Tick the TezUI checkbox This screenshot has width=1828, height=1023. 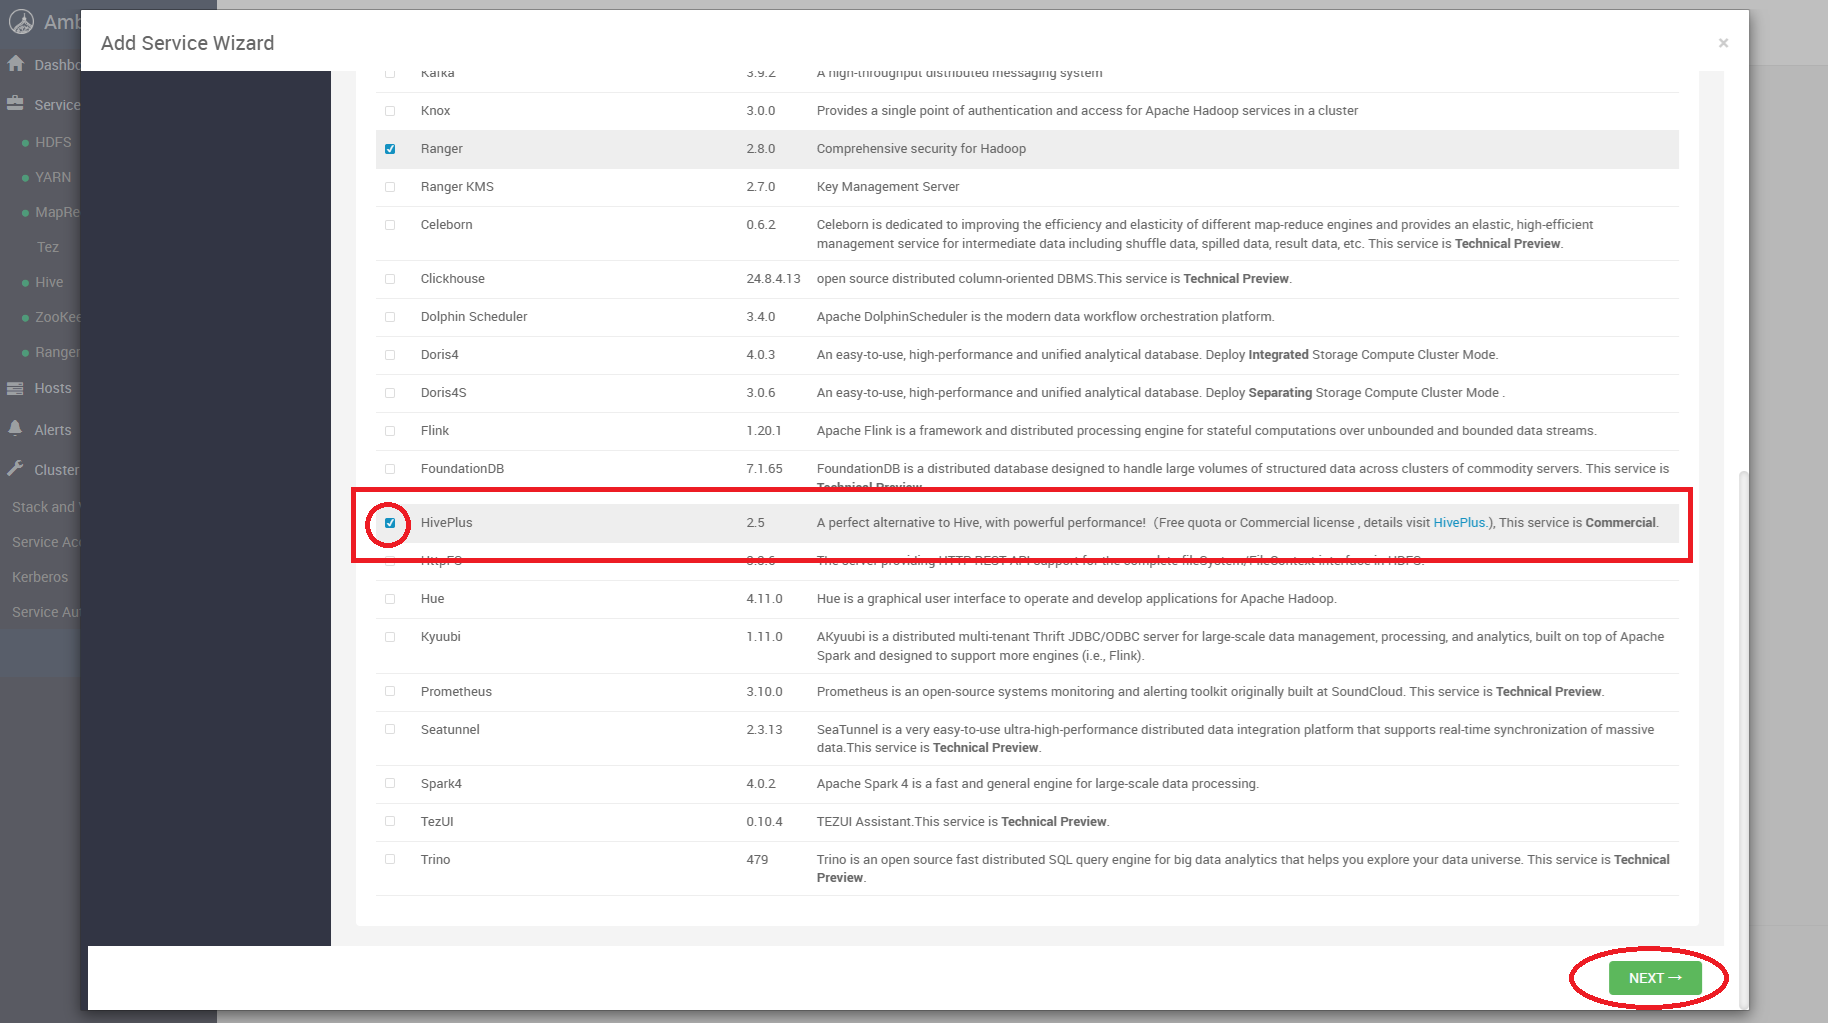coord(390,821)
